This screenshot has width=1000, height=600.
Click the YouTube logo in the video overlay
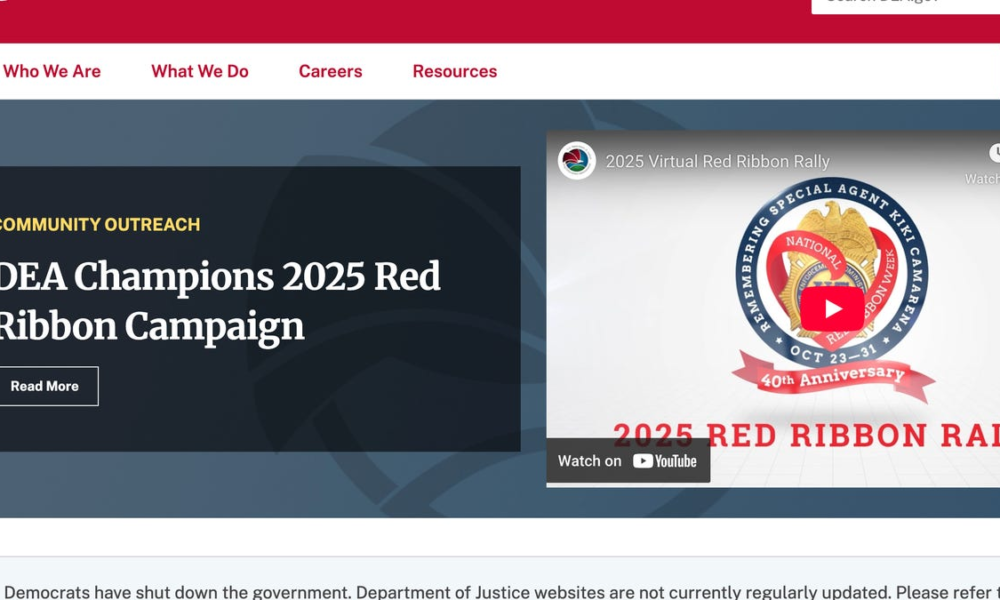[x=665, y=461]
